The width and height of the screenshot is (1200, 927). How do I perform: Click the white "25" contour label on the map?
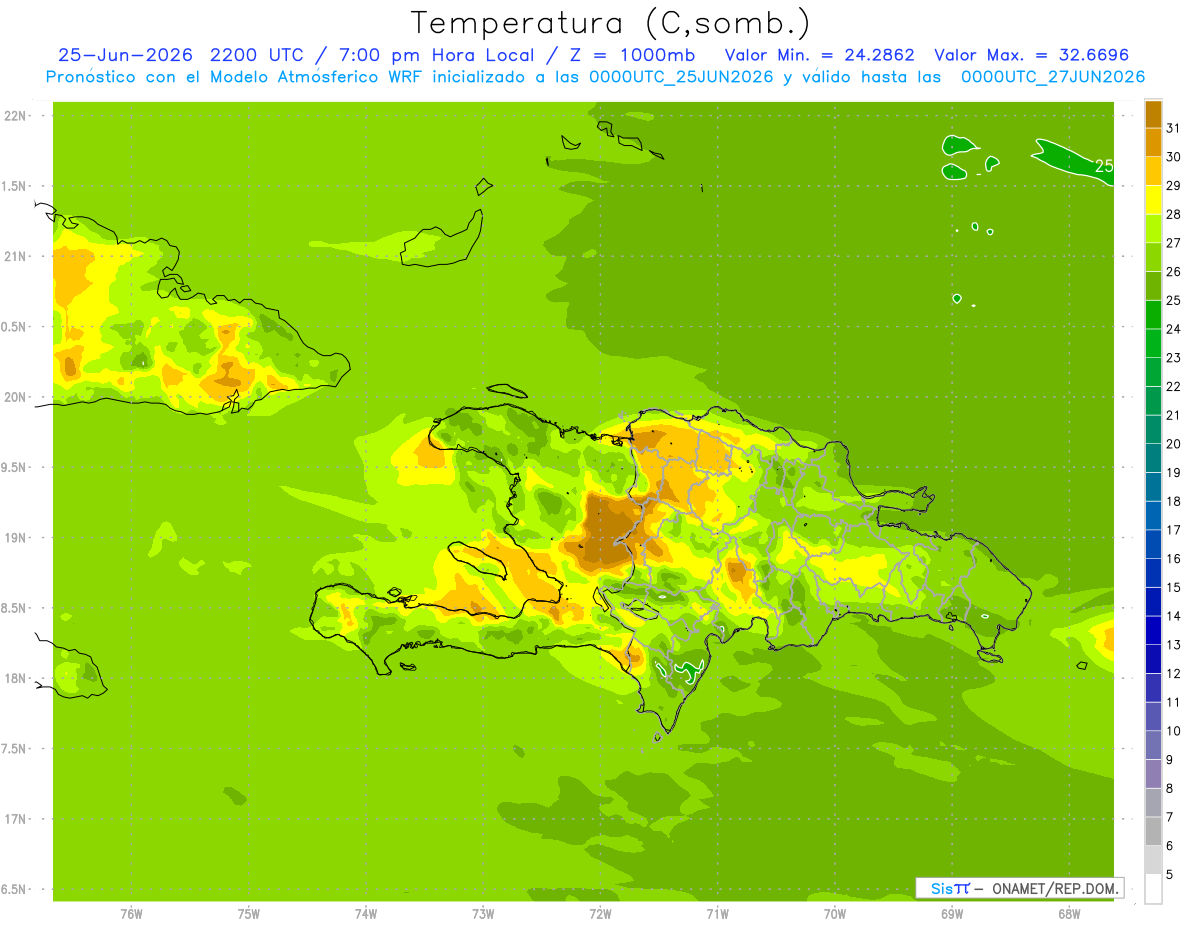pyautogui.click(x=1104, y=166)
